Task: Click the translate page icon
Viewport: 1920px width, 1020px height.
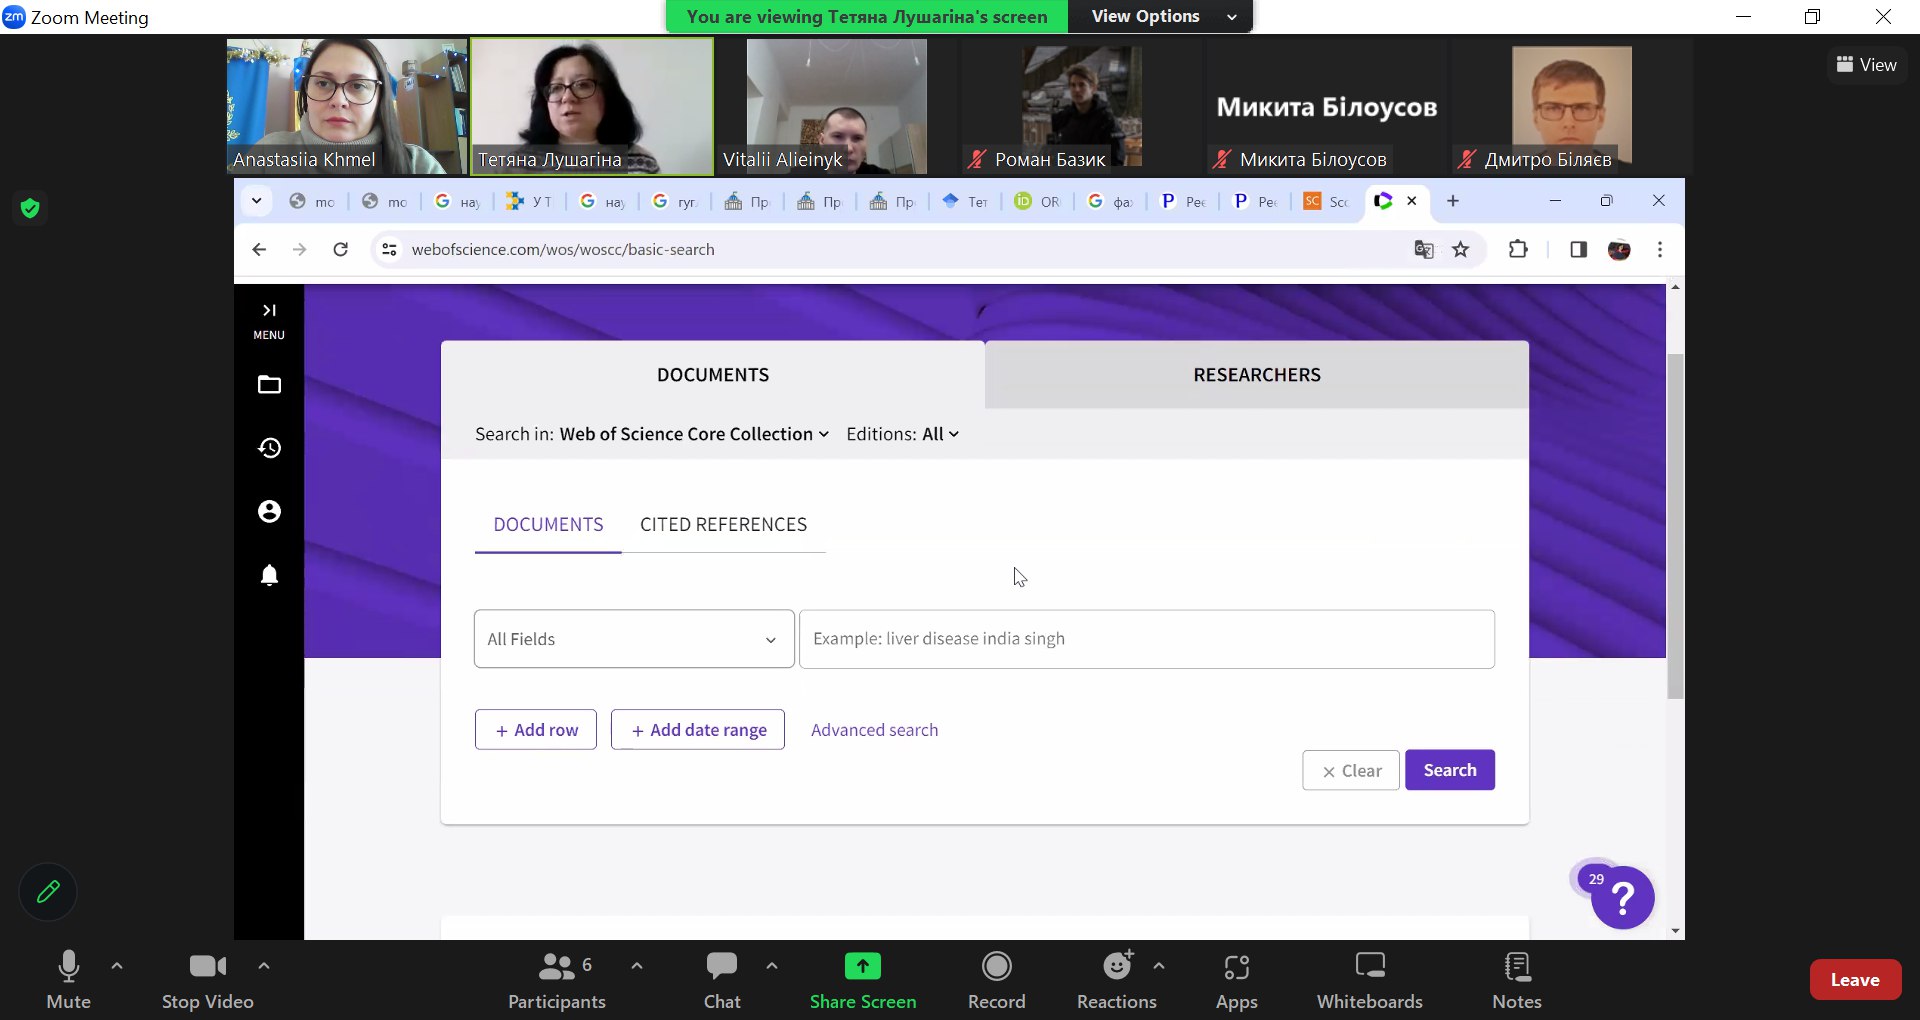Action: tap(1424, 250)
